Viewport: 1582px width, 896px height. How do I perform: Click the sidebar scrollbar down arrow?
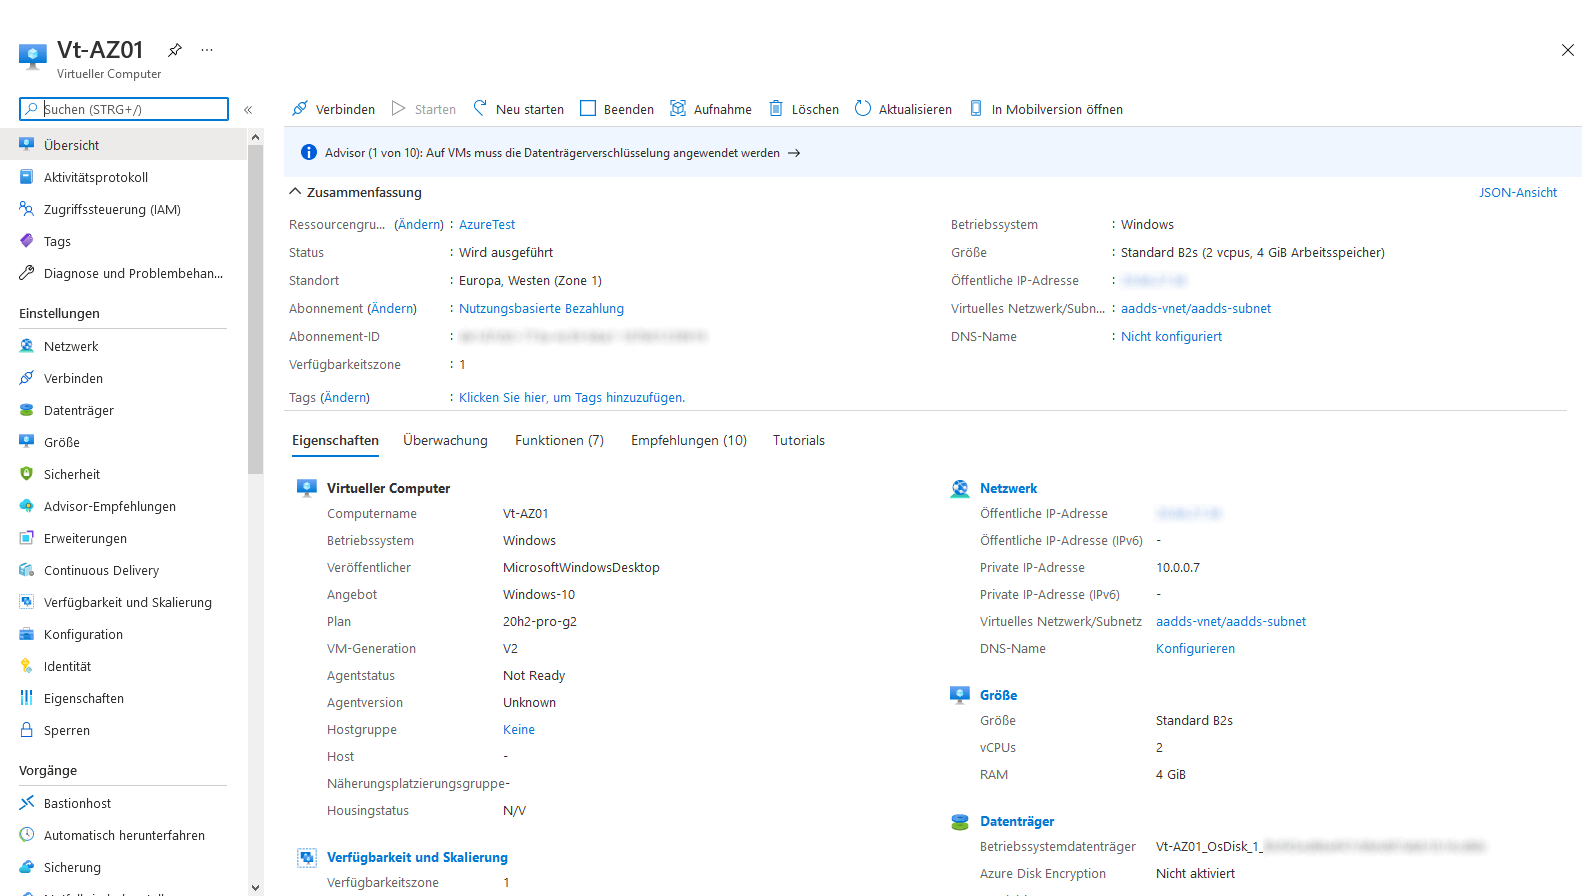point(255,887)
